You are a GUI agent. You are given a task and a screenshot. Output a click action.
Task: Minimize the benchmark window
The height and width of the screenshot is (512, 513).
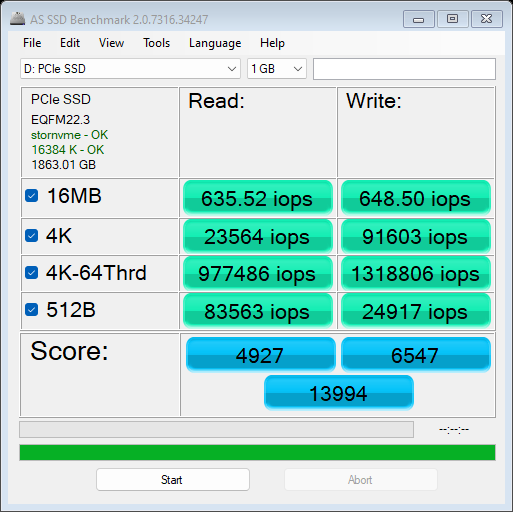tap(419, 19)
